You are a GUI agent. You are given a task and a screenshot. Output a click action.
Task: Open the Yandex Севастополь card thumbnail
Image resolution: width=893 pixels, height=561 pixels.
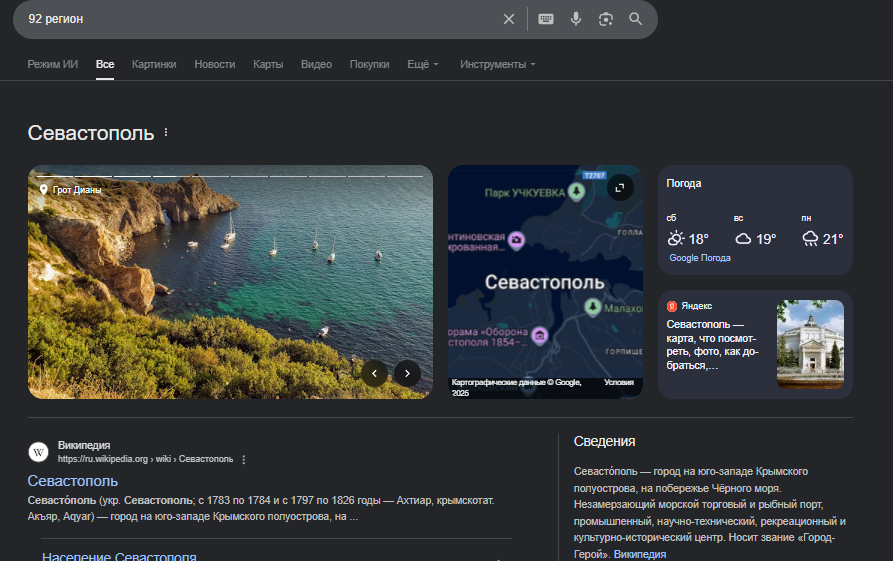click(x=810, y=344)
